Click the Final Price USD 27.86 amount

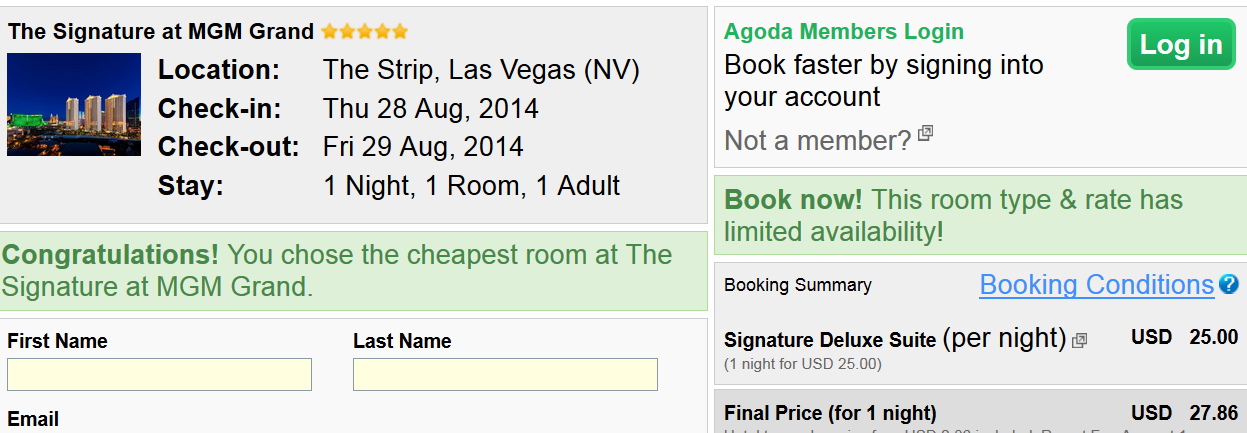pos(1213,412)
